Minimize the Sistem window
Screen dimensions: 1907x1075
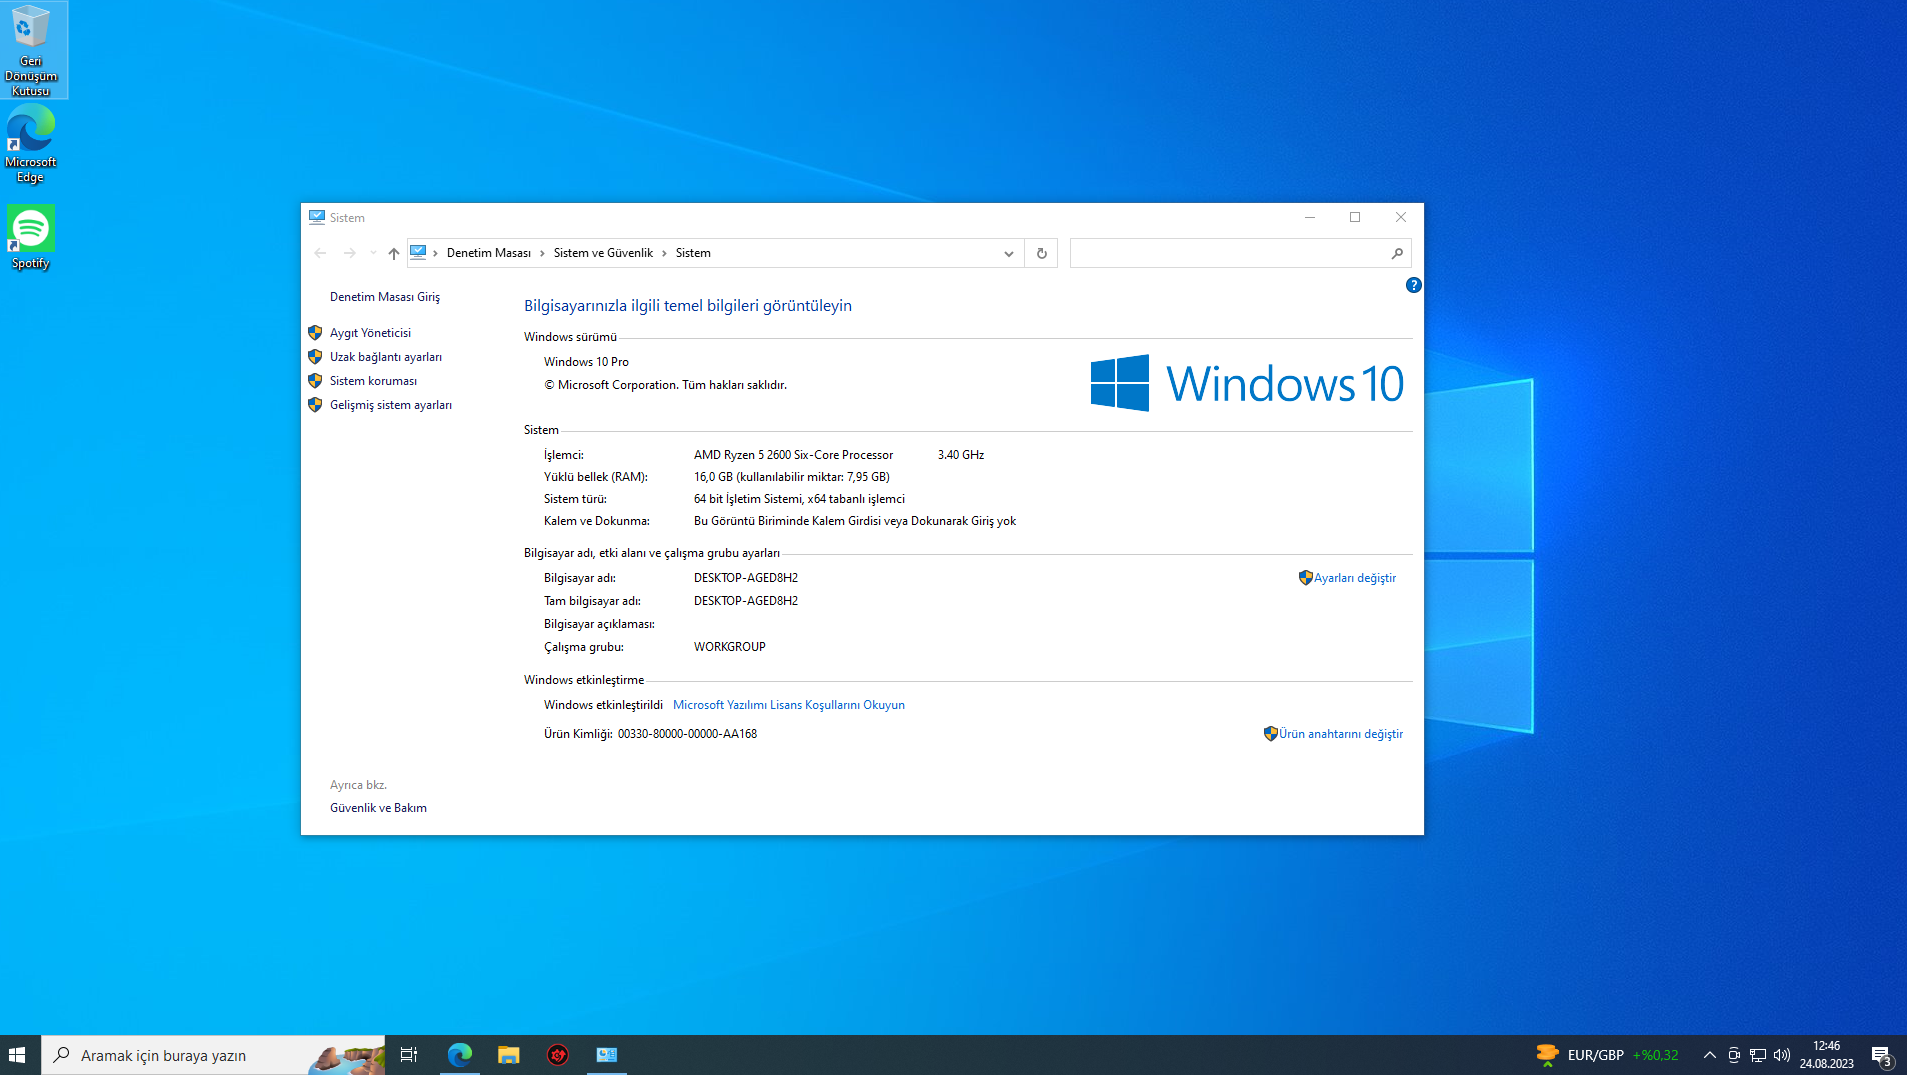click(1309, 217)
